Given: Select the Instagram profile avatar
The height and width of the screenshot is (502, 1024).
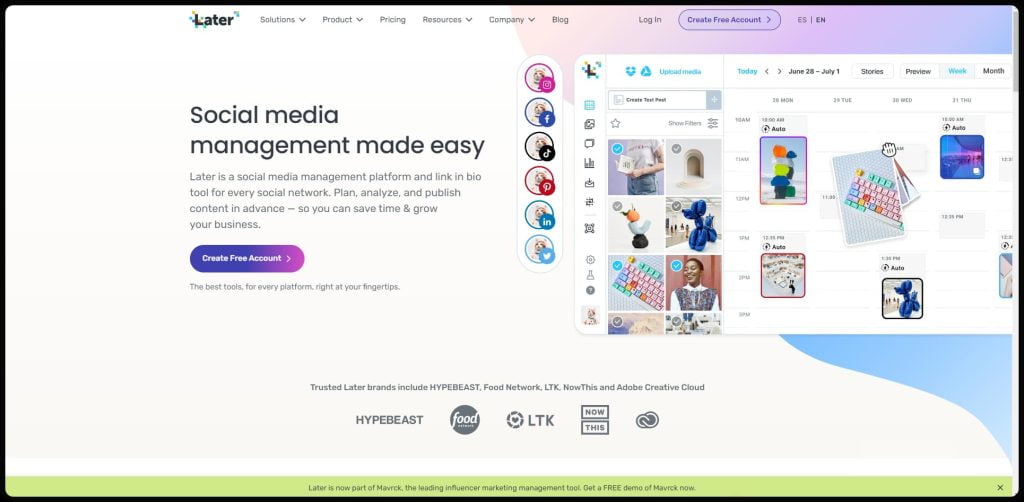Looking at the screenshot, I should [539, 78].
